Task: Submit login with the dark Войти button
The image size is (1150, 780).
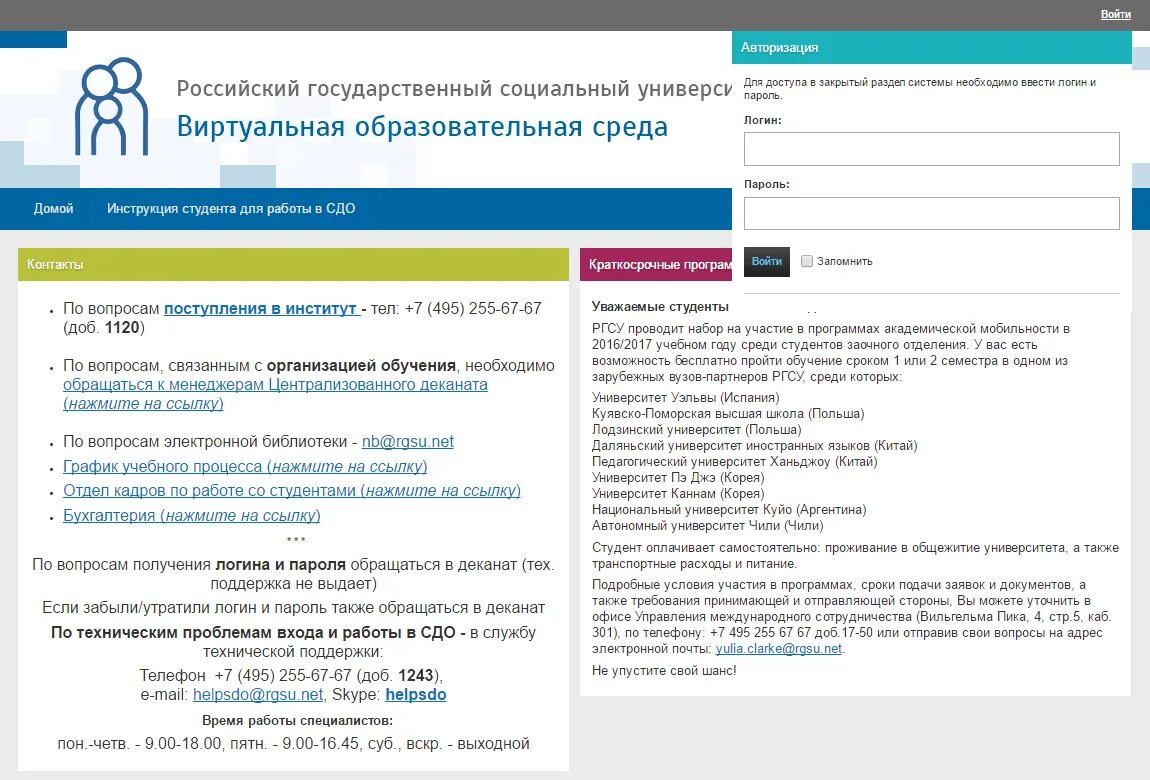Action: click(x=766, y=262)
